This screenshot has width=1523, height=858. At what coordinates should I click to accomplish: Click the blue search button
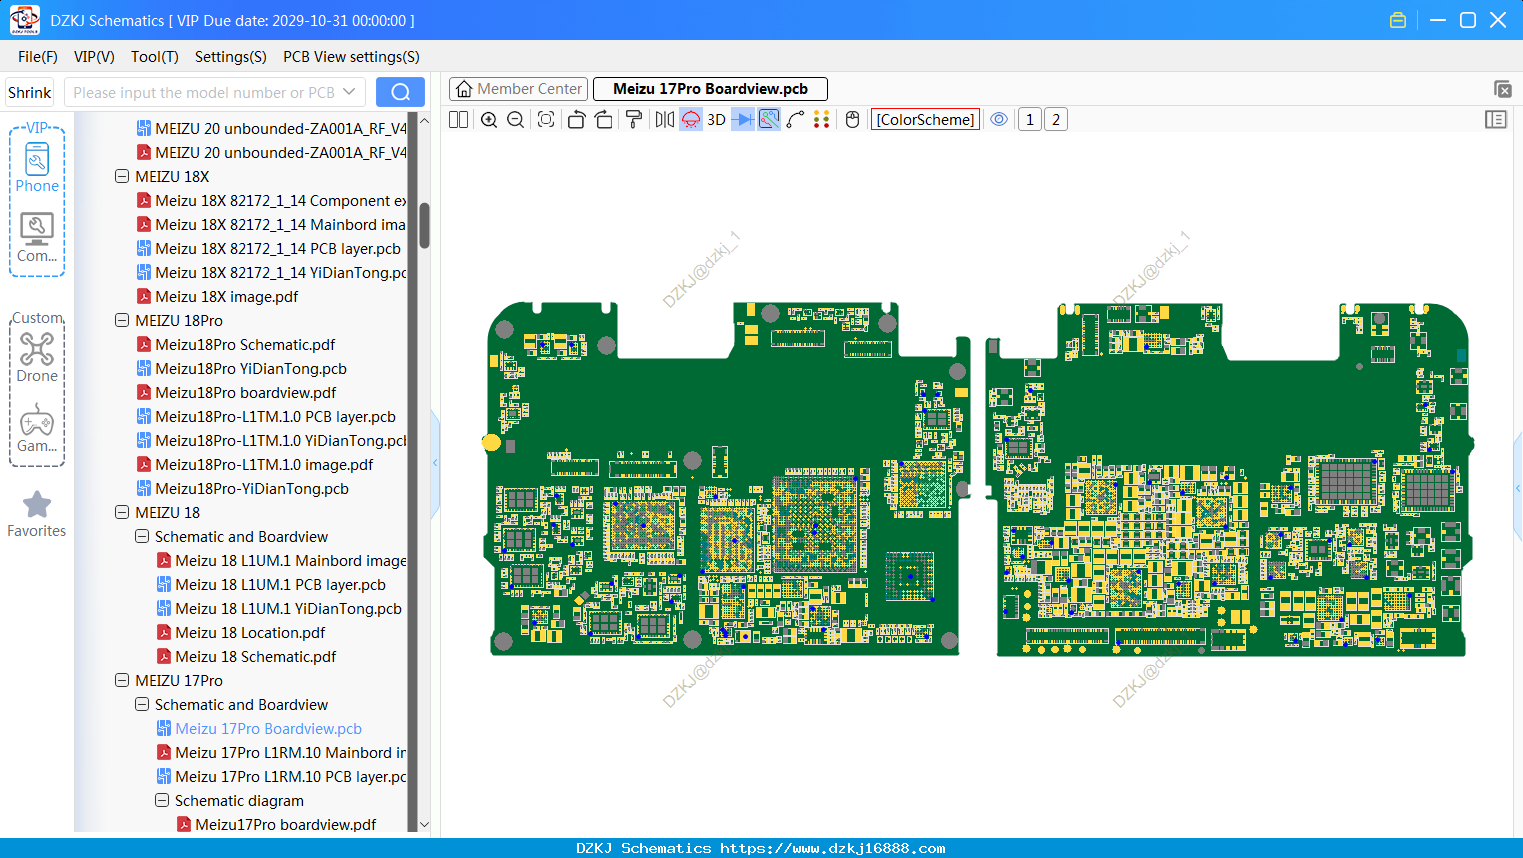[400, 92]
